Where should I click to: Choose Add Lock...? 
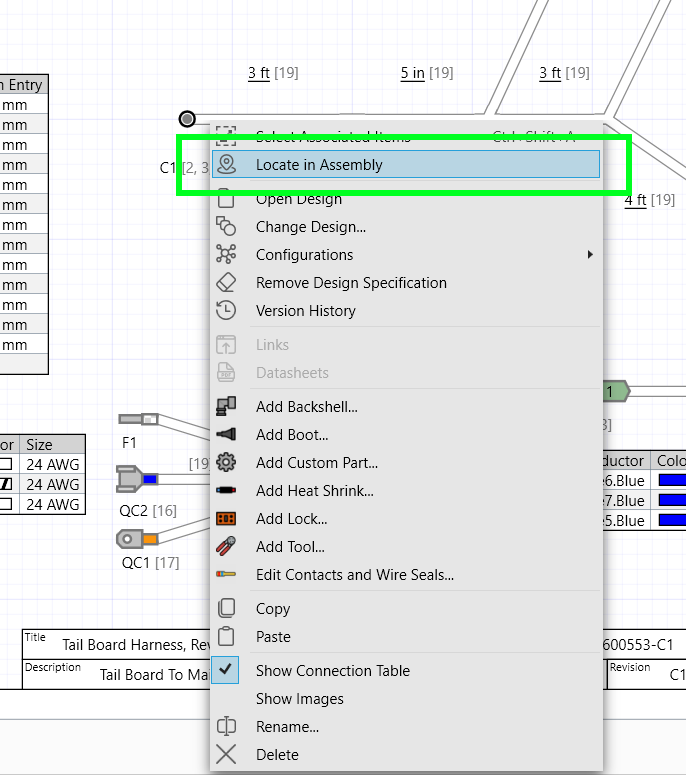[x=406, y=518]
